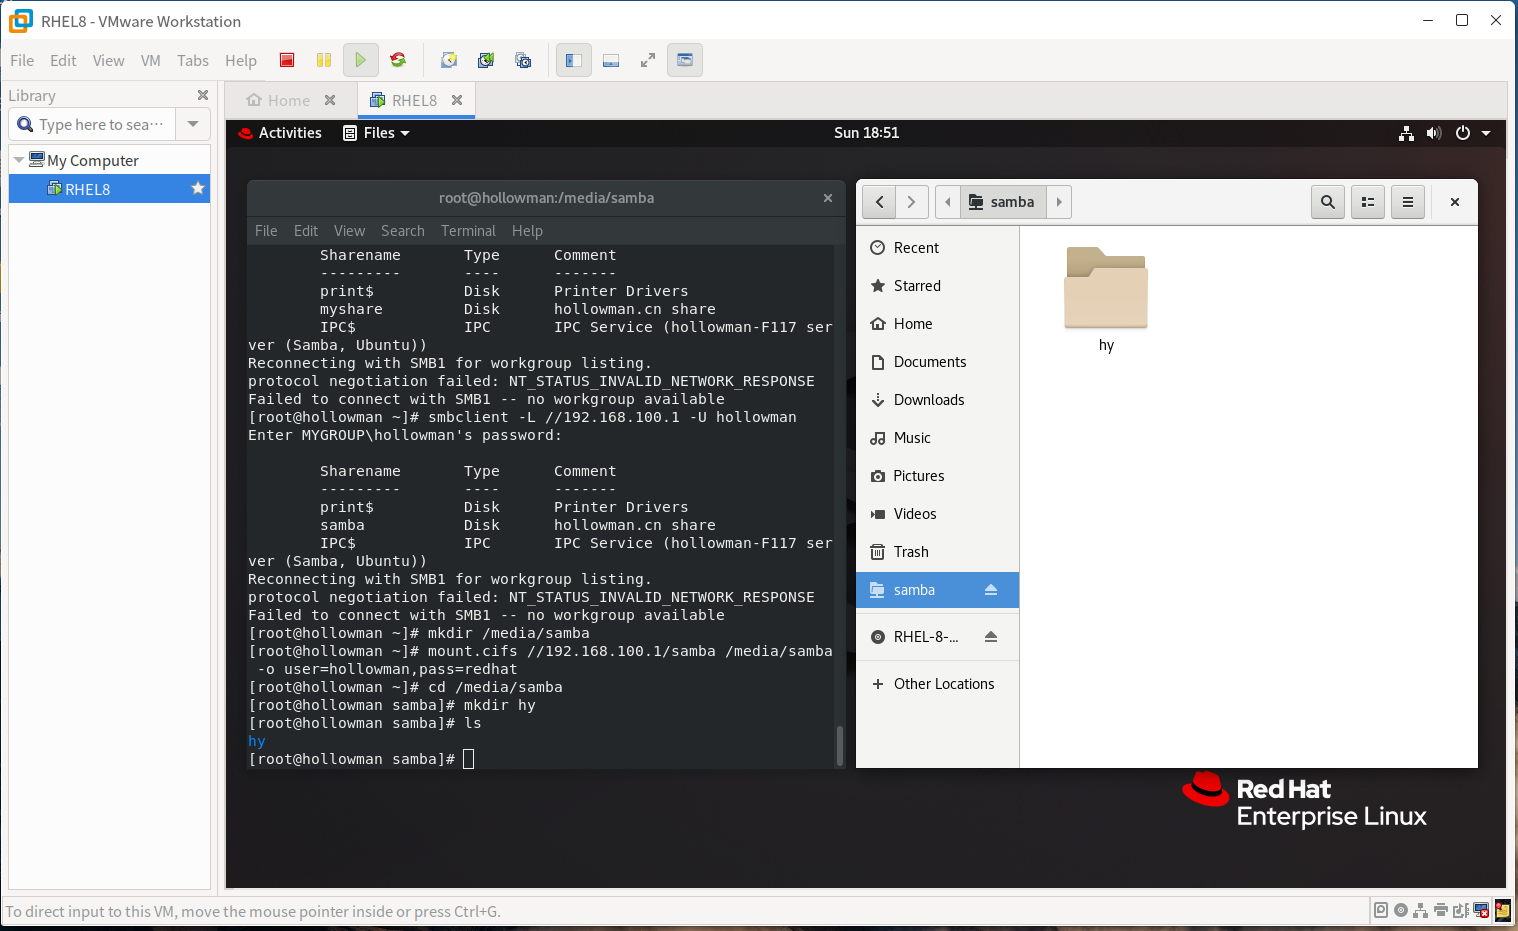Open GNOME Activities overview

point(281,133)
